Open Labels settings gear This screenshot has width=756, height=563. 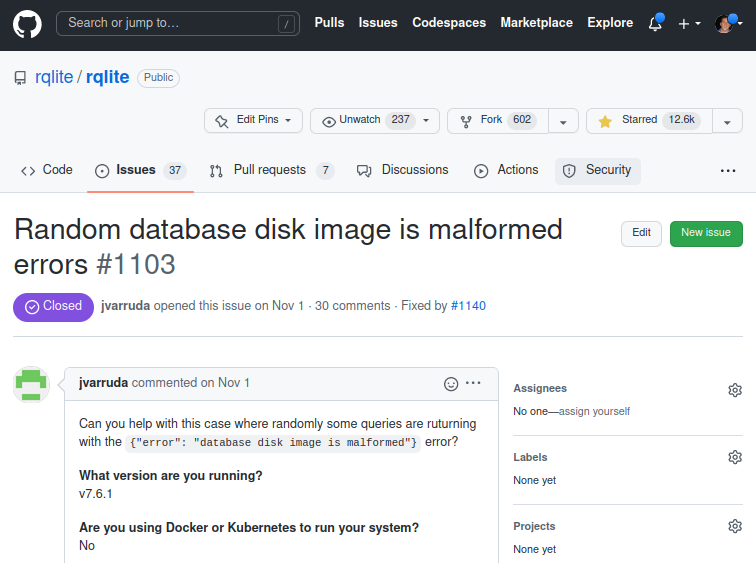point(735,456)
